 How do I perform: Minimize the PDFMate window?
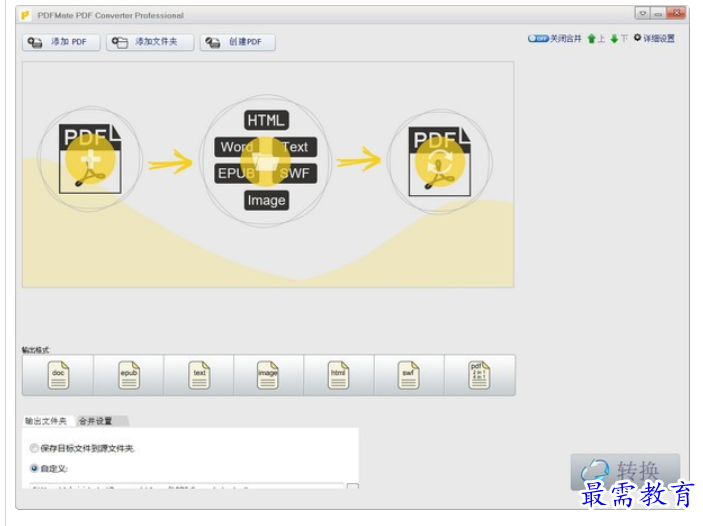pyautogui.click(x=658, y=13)
